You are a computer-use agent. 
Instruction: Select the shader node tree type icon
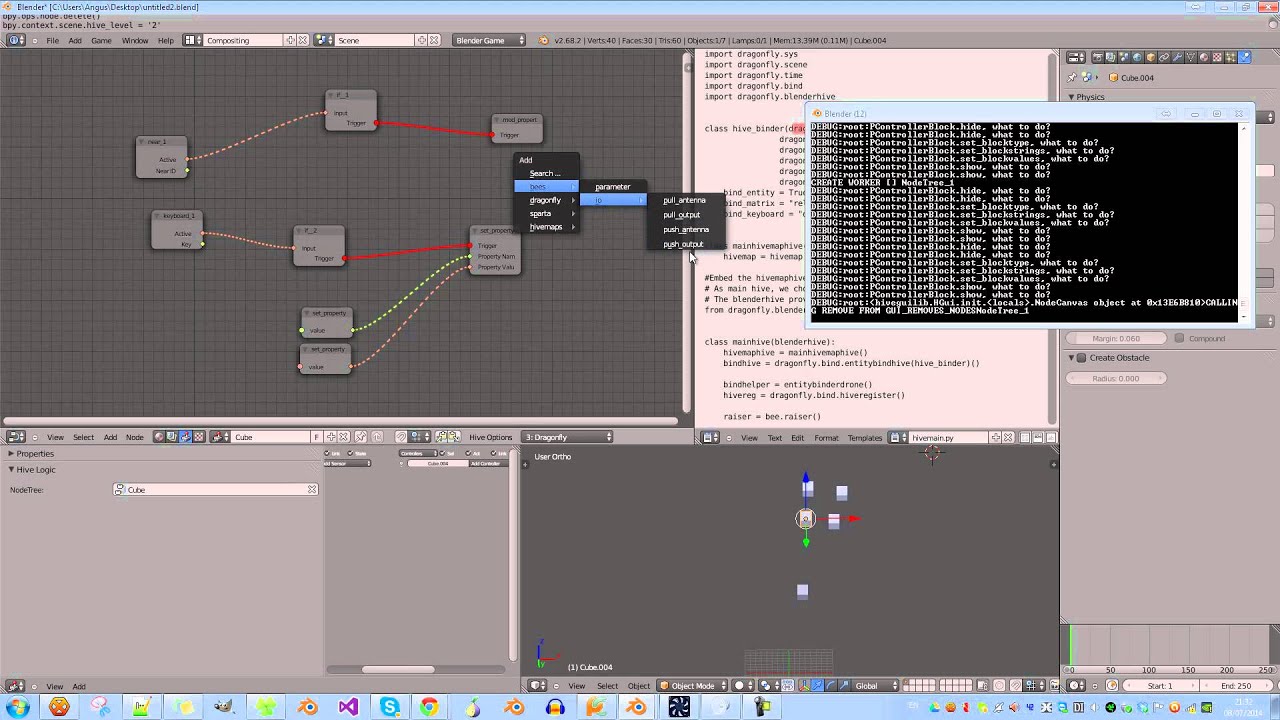159,437
